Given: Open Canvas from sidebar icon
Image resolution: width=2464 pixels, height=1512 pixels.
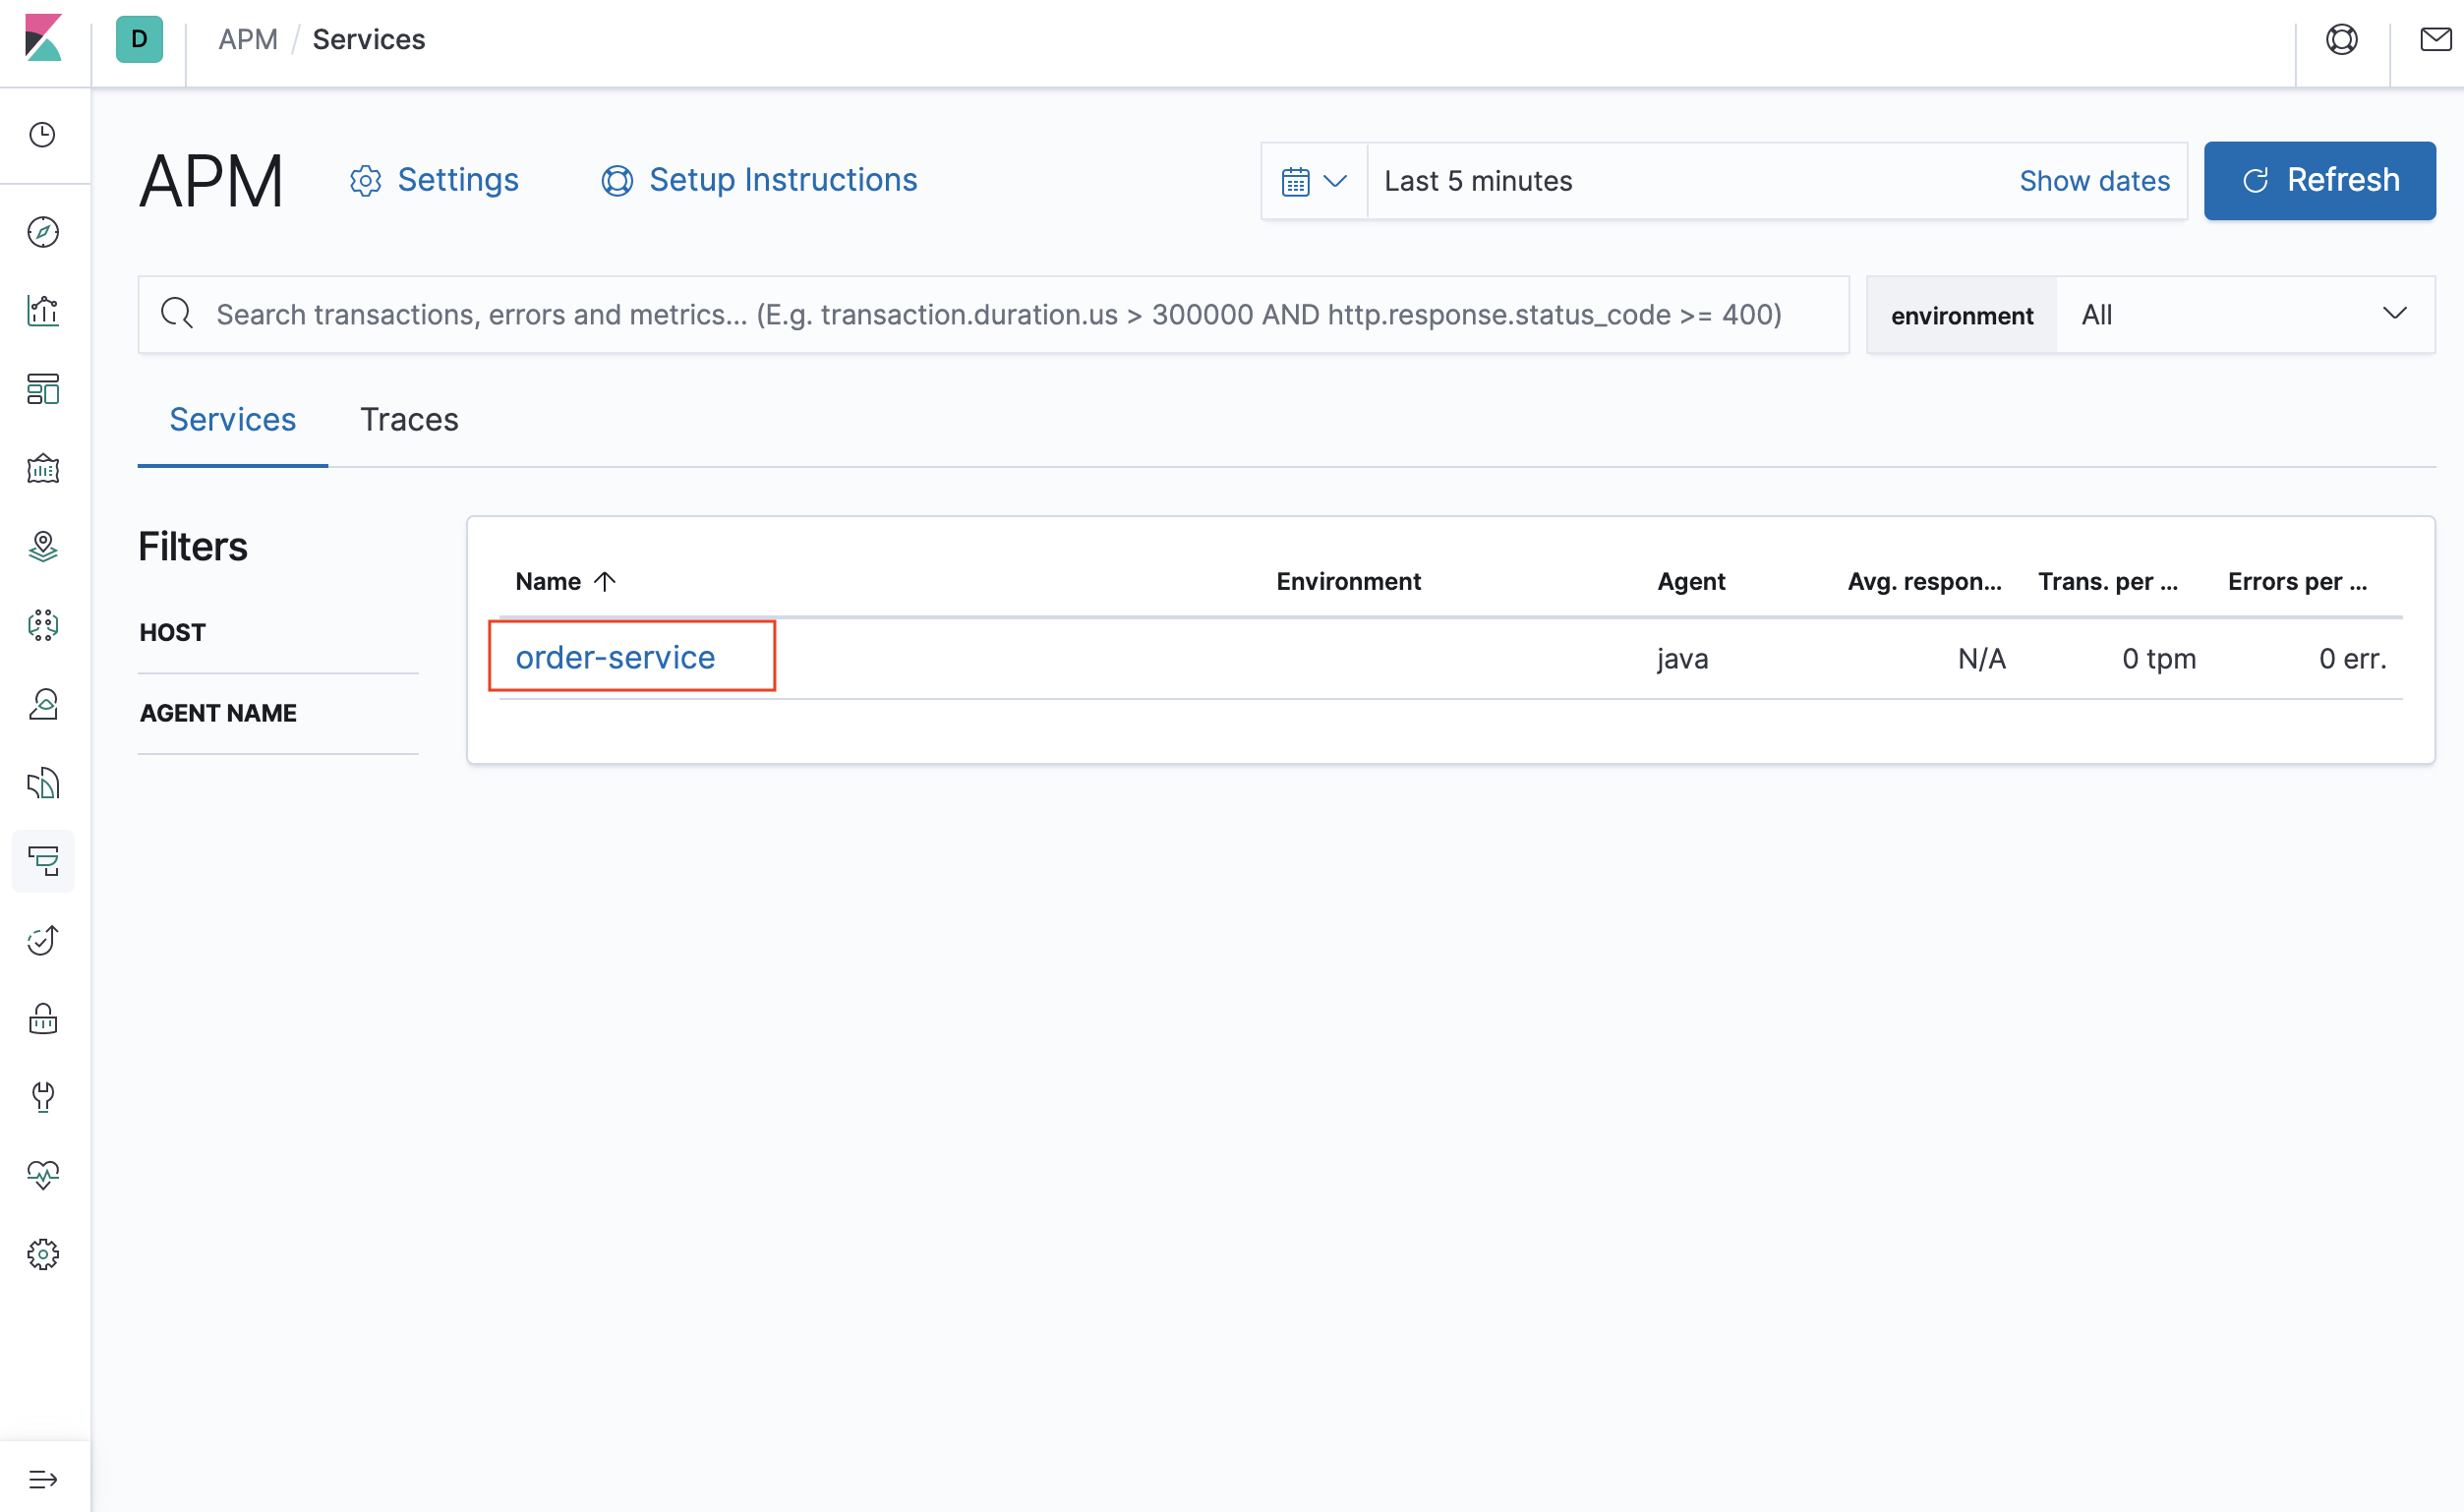Looking at the screenshot, I should tap(43, 468).
